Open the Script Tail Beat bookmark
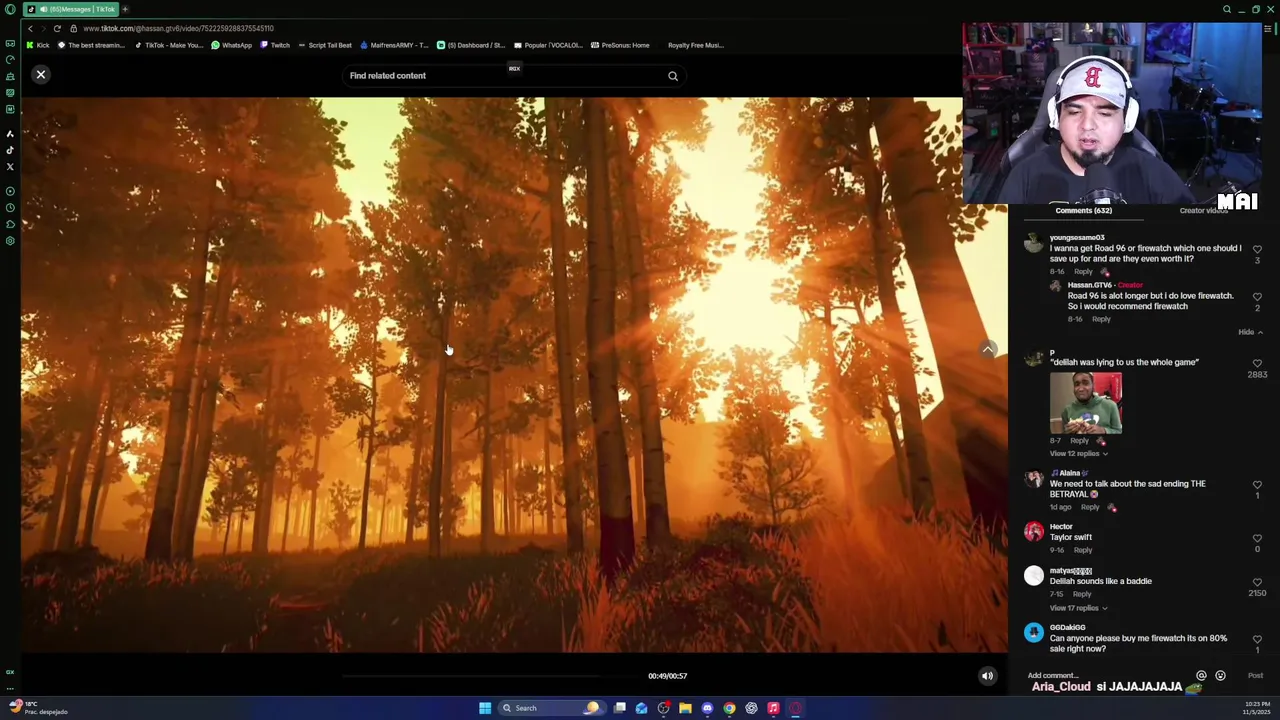 coord(325,45)
